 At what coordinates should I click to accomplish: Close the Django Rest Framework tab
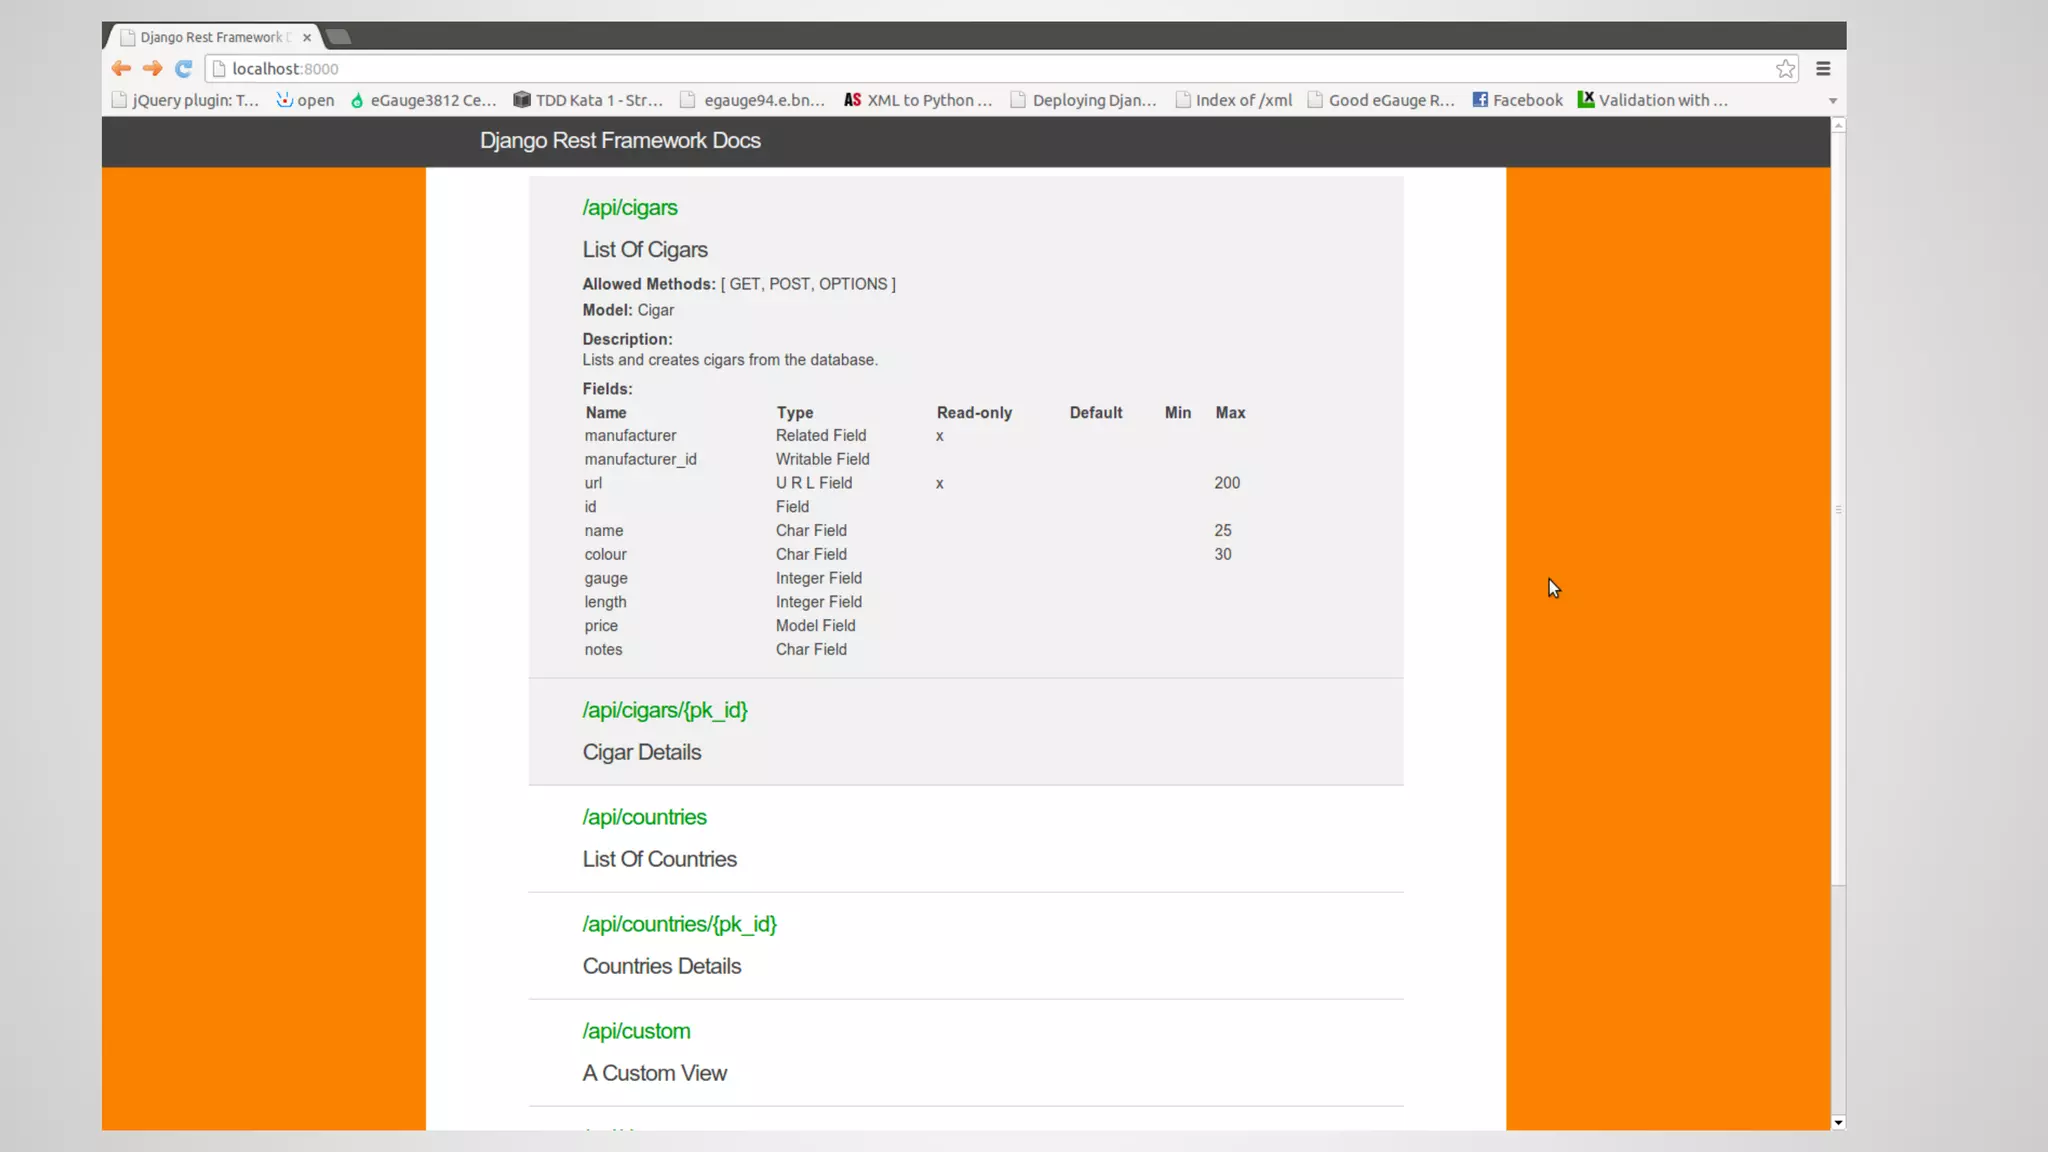click(x=307, y=37)
